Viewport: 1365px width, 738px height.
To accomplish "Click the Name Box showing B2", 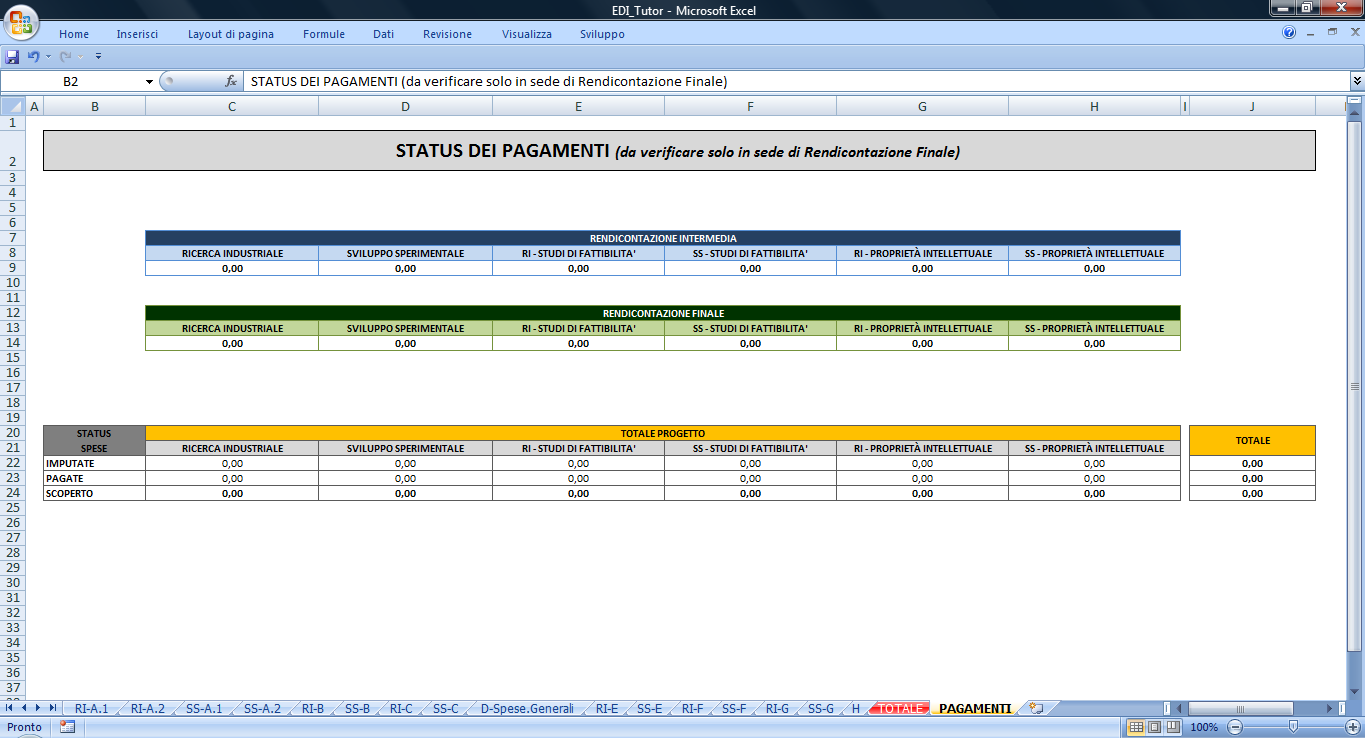I will click(71, 81).
